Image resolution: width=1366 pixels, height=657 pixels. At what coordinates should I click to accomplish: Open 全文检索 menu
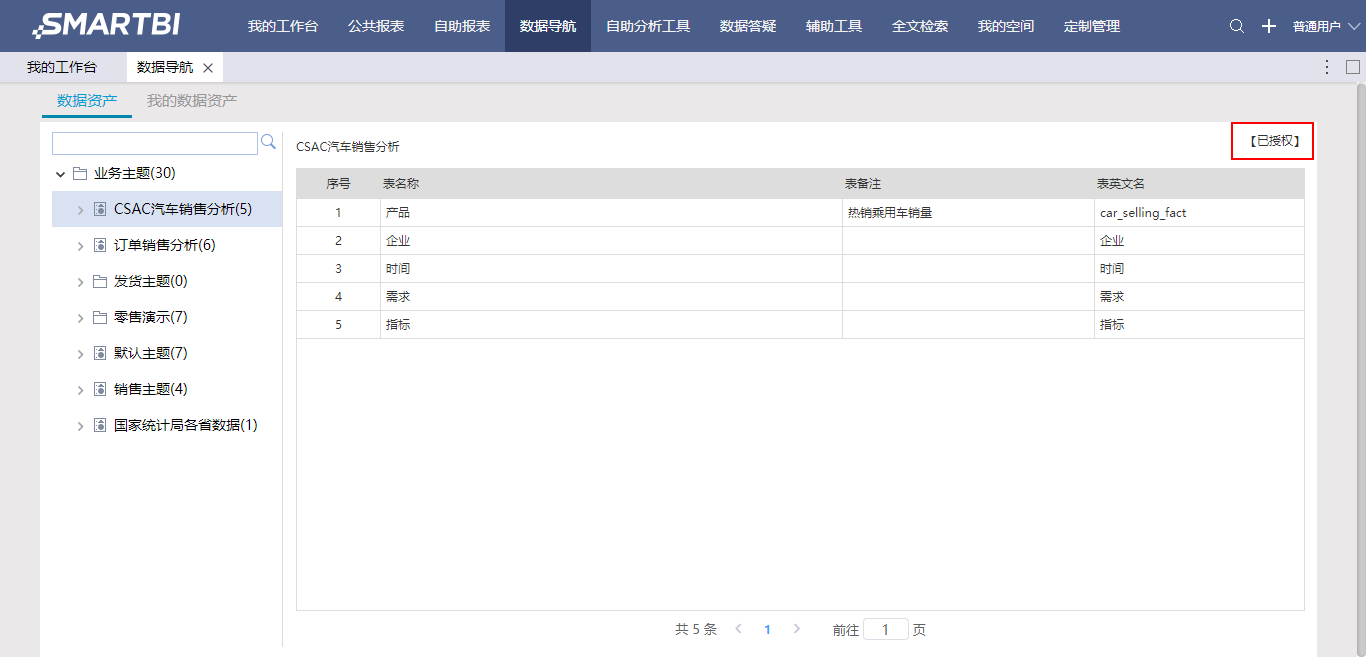(x=920, y=26)
